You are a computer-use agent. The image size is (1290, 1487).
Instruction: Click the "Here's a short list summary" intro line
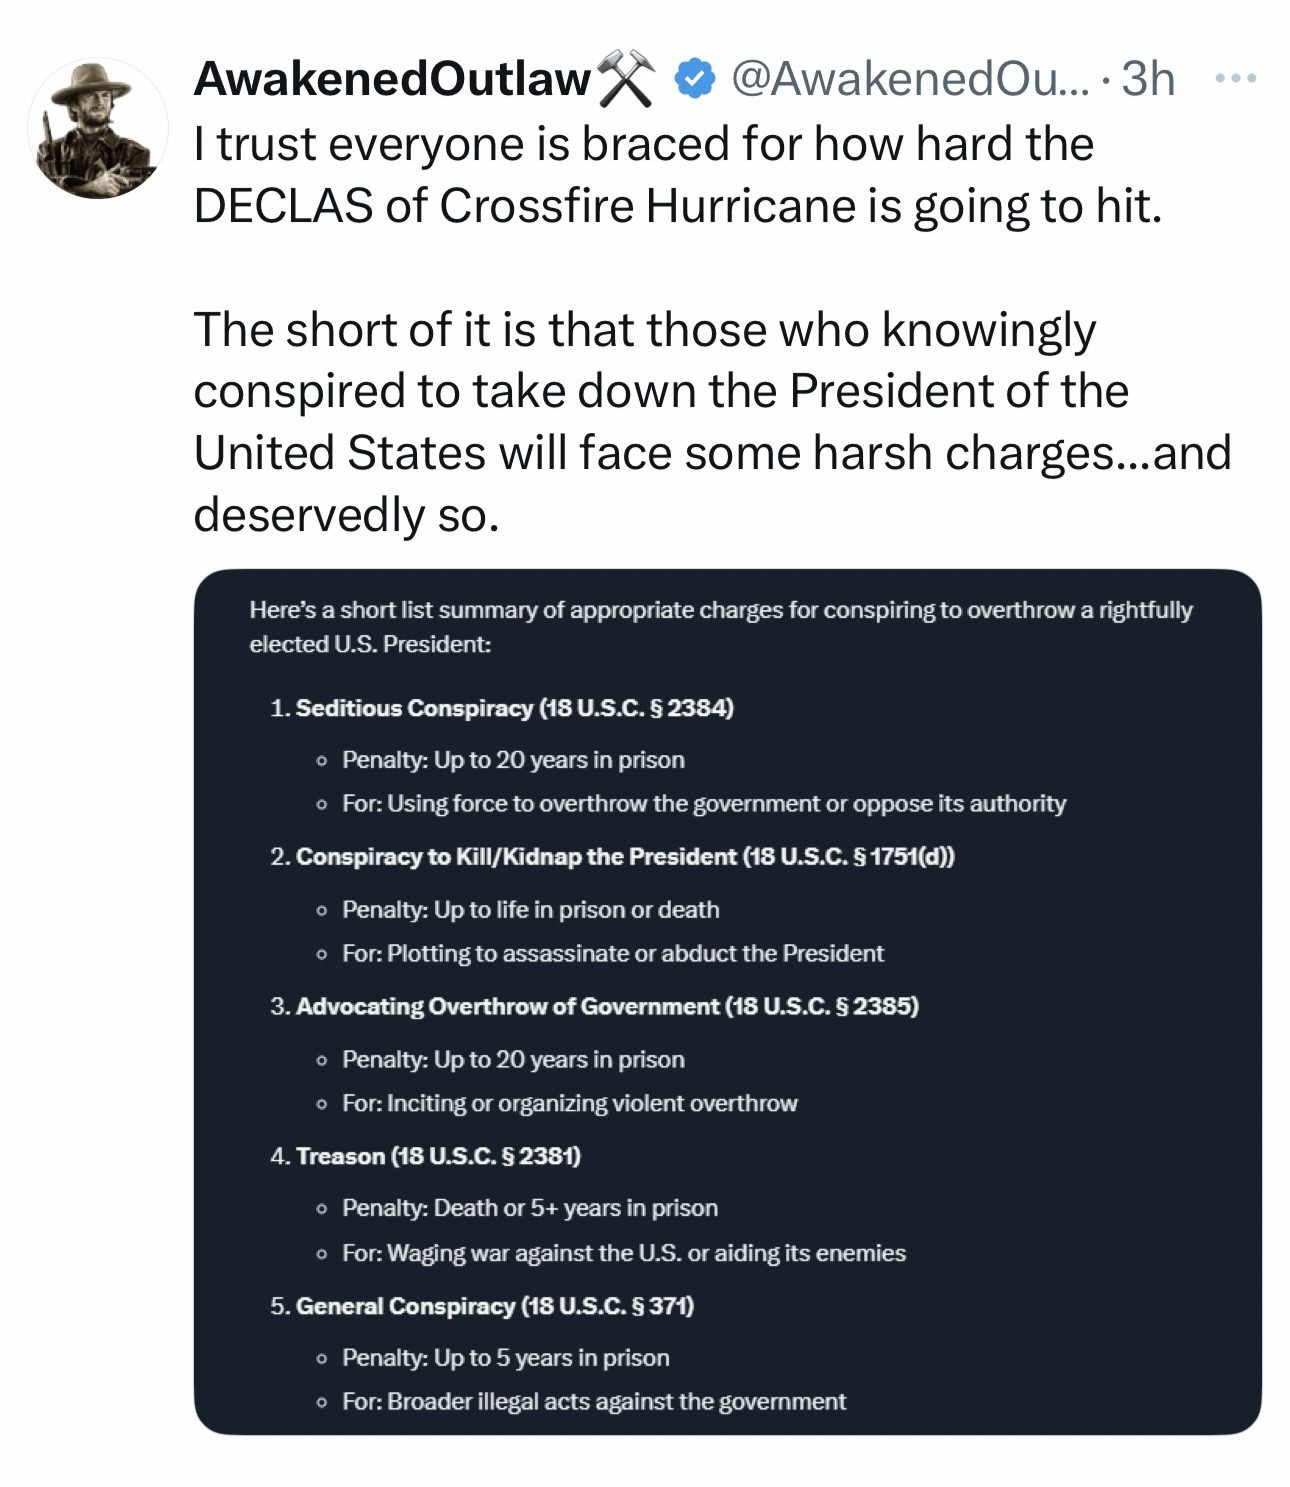[720, 626]
